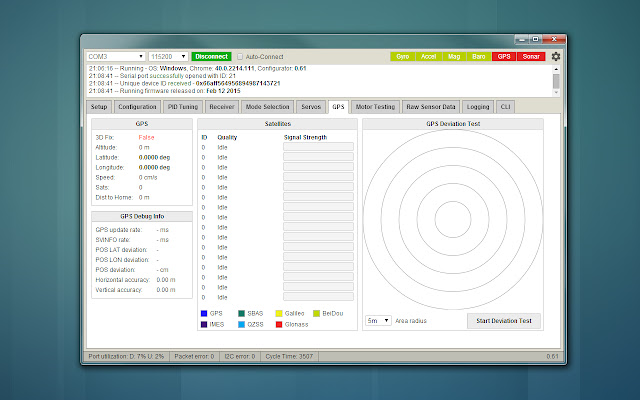Open the COM3 serial port dropdown
Screen dimensions: 640x400
tap(116, 57)
